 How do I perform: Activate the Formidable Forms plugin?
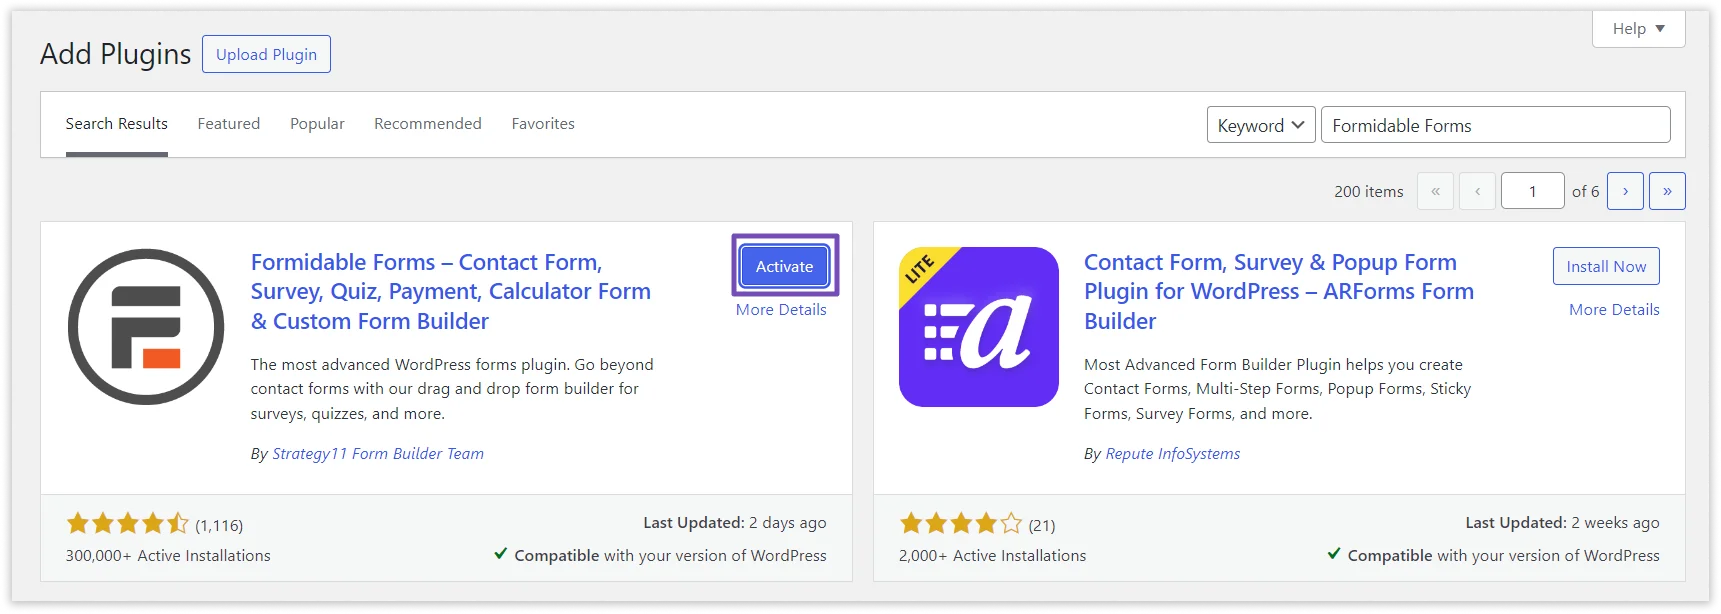click(784, 266)
